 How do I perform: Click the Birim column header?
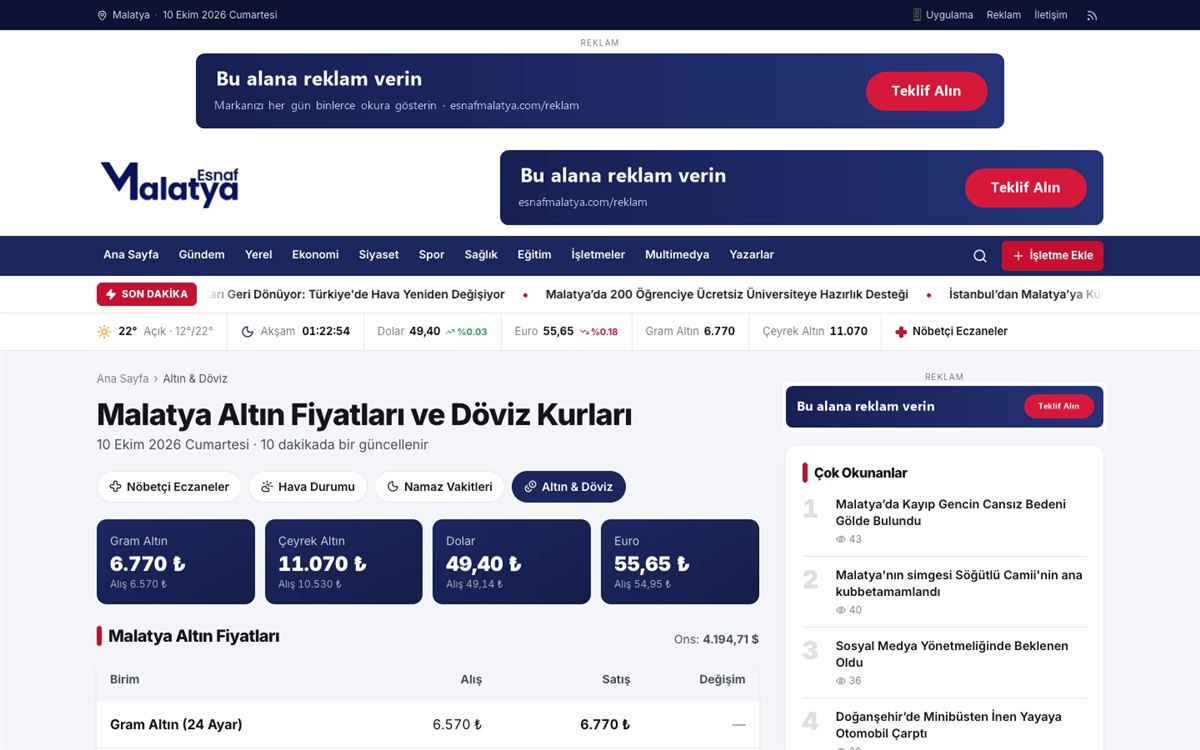click(x=125, y=680)
